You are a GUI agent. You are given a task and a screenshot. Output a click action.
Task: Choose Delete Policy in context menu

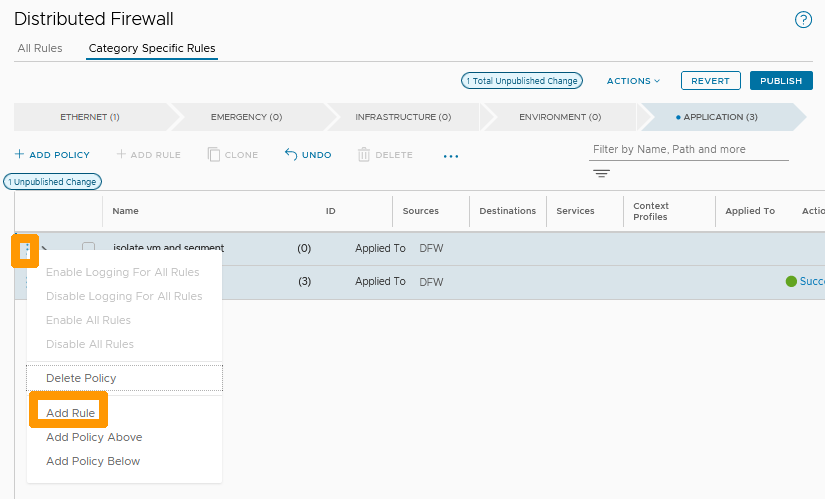point(81,378)
